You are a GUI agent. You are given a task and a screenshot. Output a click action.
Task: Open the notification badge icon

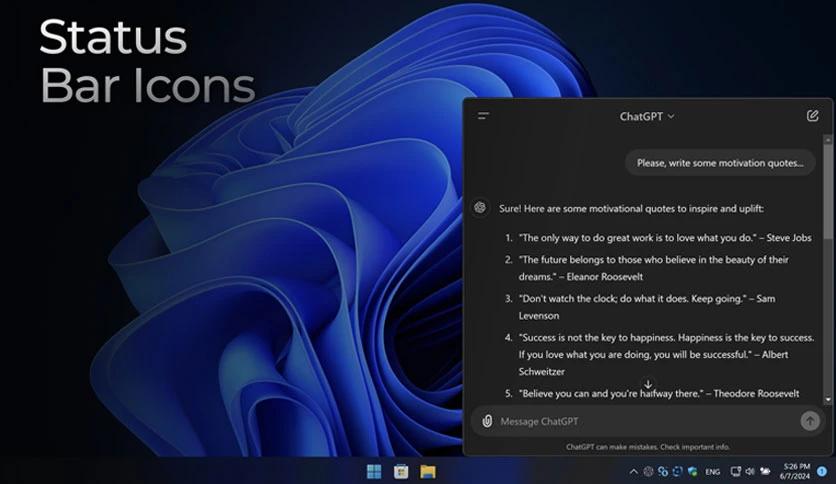(x=822, y=472)
